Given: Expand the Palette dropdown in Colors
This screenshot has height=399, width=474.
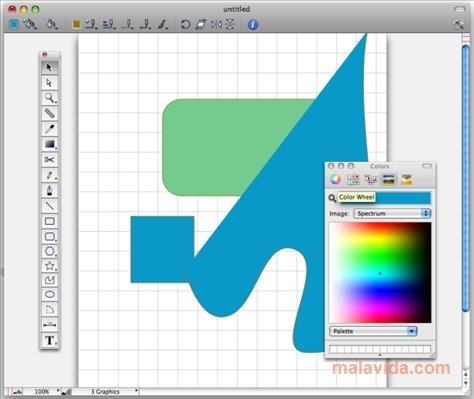Looking at the screenshot, I should 373,331.
